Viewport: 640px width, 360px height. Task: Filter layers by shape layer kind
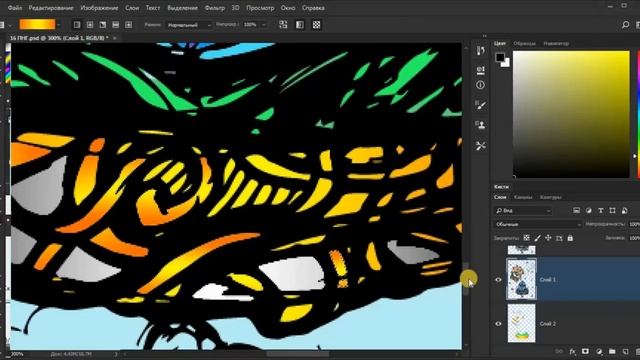(612, 211)
